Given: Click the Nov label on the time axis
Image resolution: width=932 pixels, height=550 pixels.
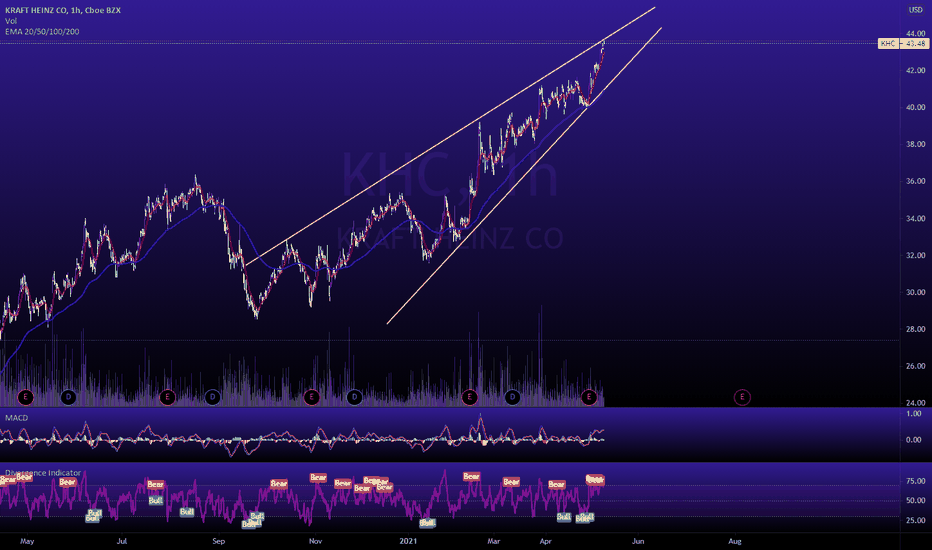Looking at the screenshot, I should point(316,541).
